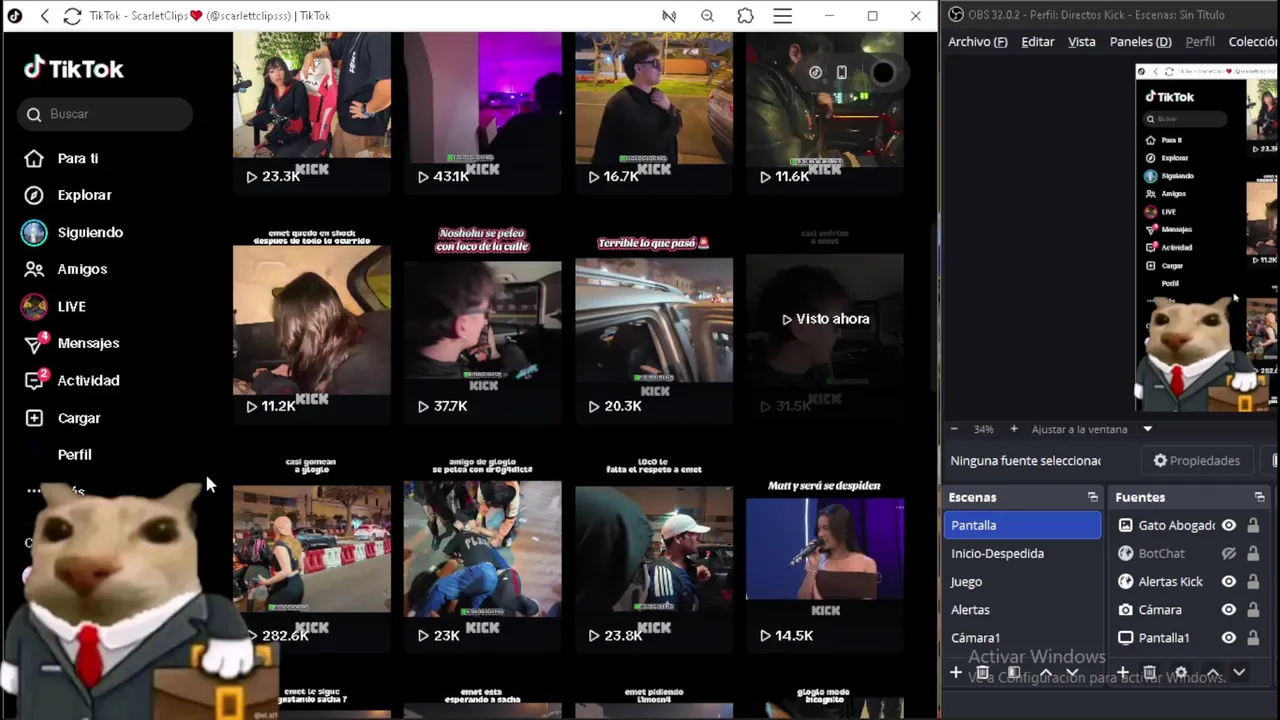The image size is (1280, 720).
Task: Lock the Alertas Kick source
Action: [x=1253, y=581]
